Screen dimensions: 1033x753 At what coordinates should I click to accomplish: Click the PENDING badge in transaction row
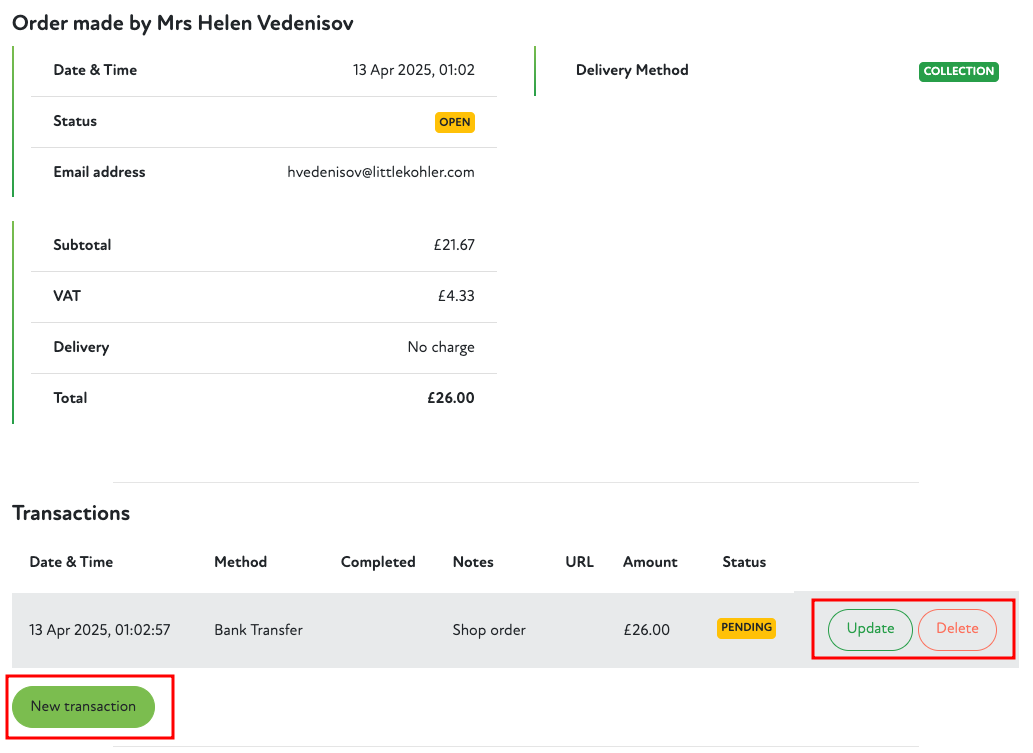click(746, 628)
